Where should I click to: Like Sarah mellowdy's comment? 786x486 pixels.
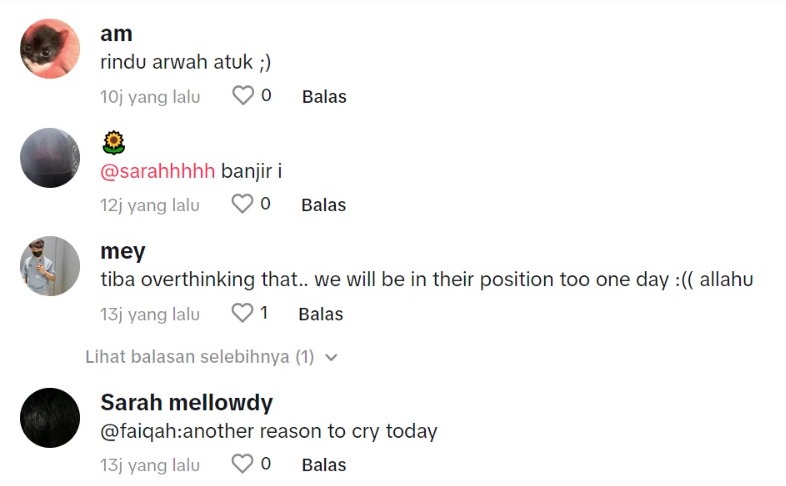[x=243, y=464]
